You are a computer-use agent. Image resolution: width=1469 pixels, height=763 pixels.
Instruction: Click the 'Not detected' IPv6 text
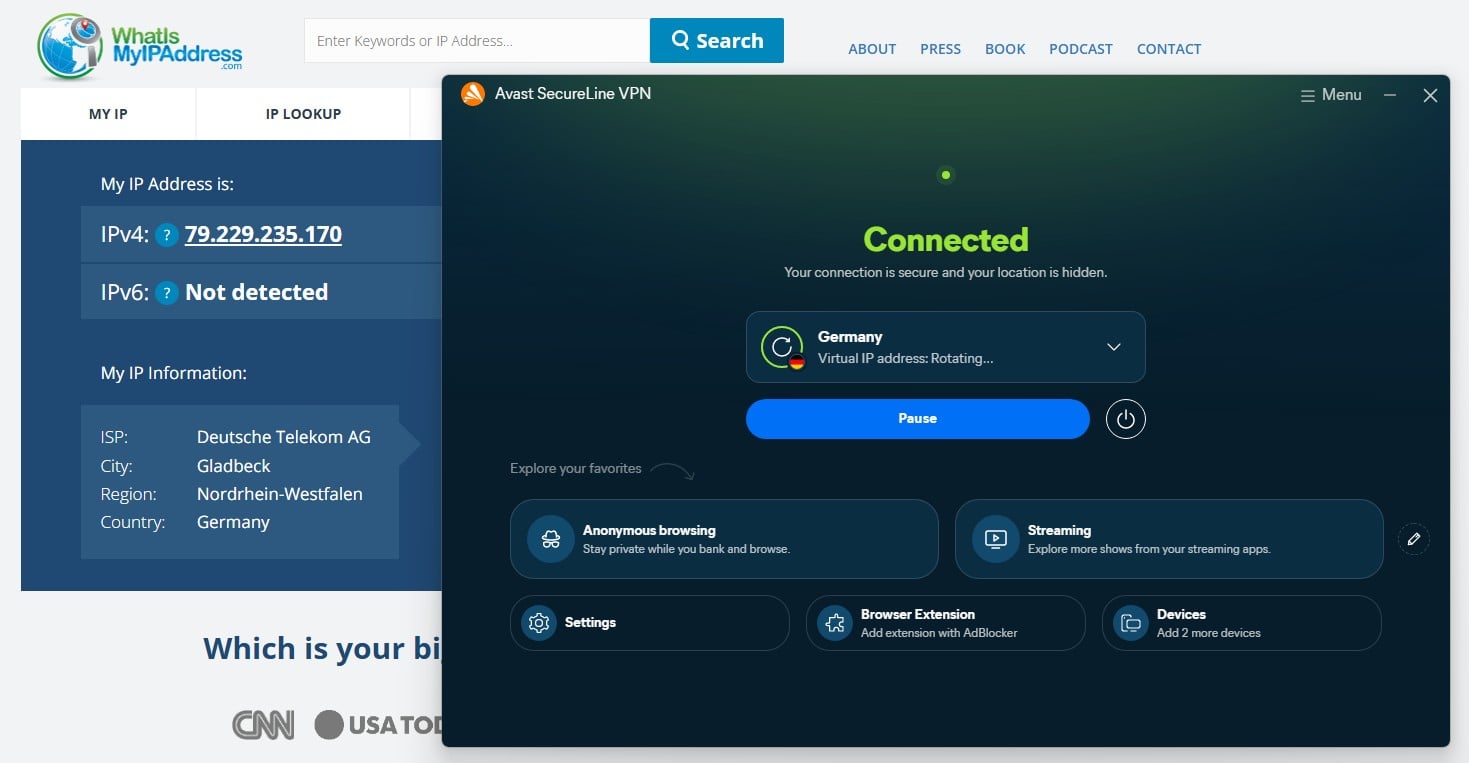pyautogui.click(x=256, y=292)
